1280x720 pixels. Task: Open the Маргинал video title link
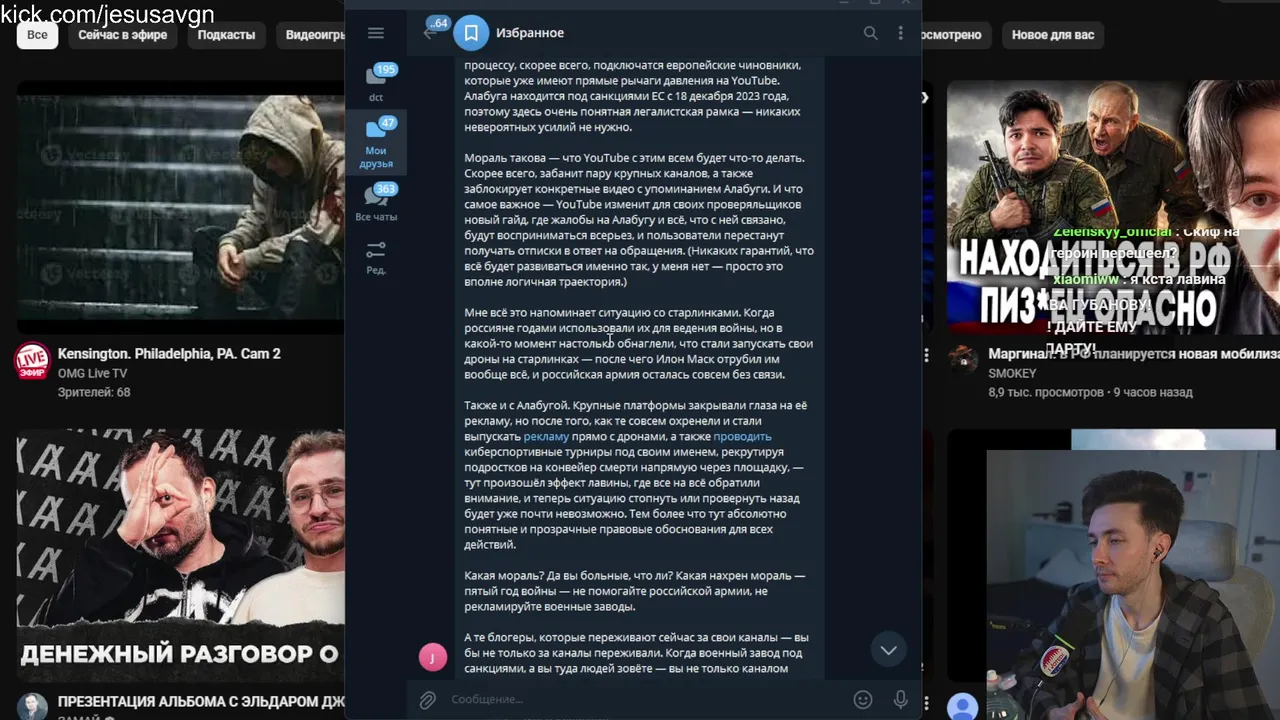click(1134, 354)
